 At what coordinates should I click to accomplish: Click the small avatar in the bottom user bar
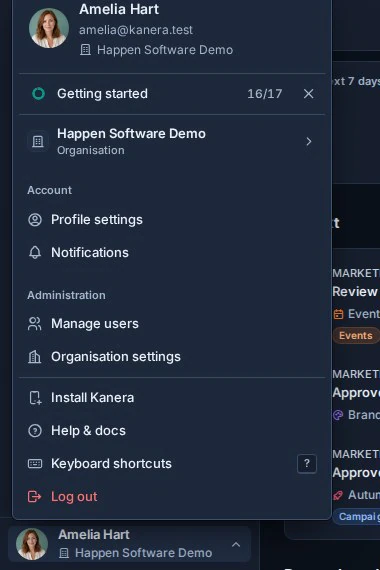tap(32, 544)
